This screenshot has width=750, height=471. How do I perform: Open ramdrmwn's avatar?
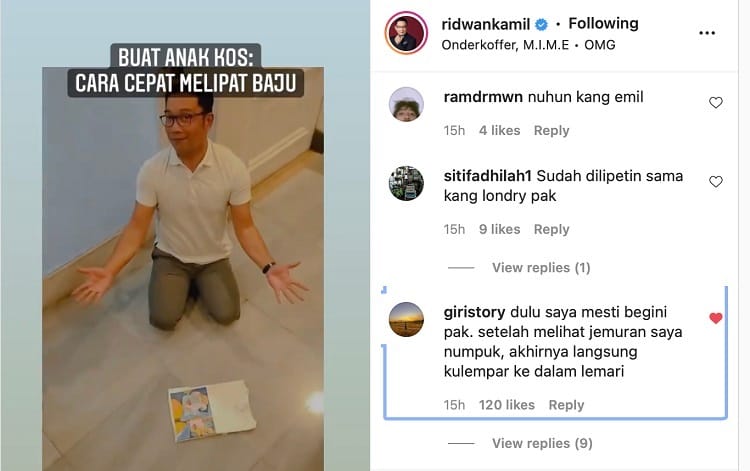(x=406, y=104)
